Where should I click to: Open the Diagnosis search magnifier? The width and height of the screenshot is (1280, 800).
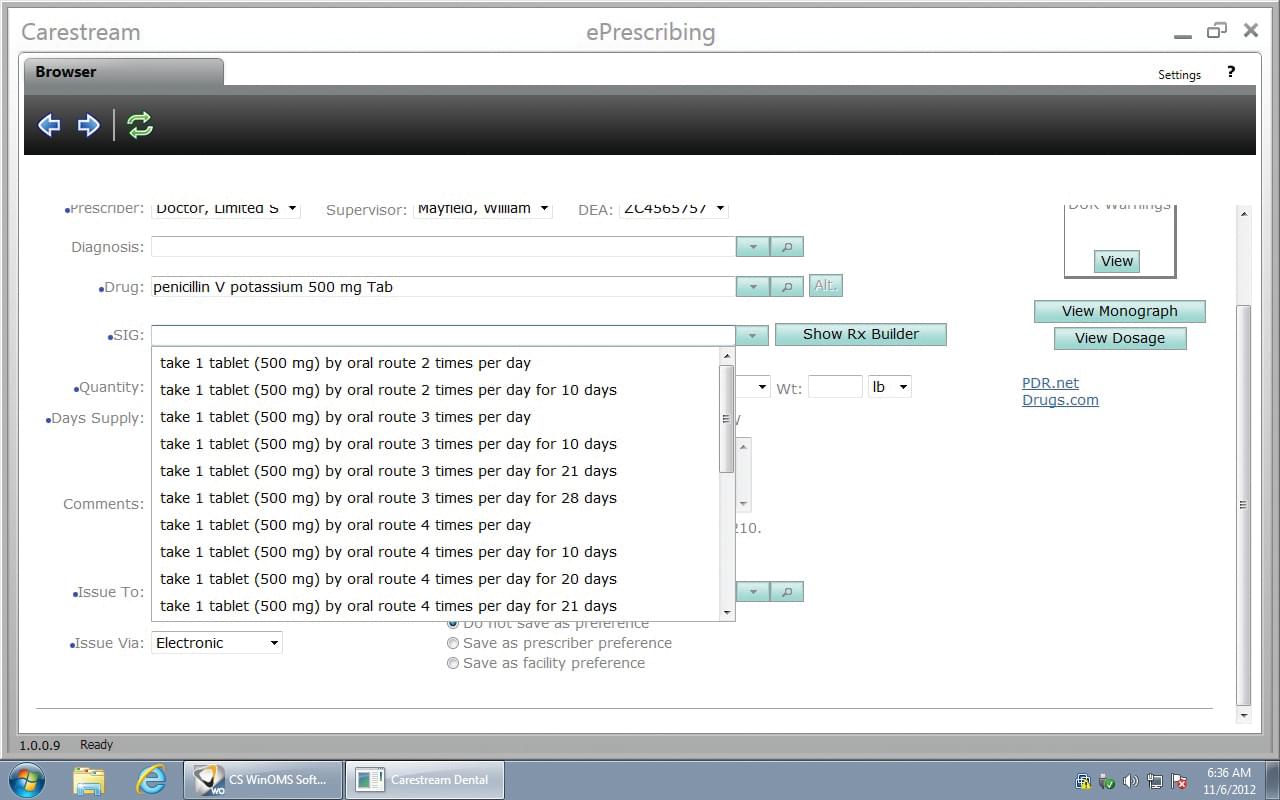click(x=786, y=246)
